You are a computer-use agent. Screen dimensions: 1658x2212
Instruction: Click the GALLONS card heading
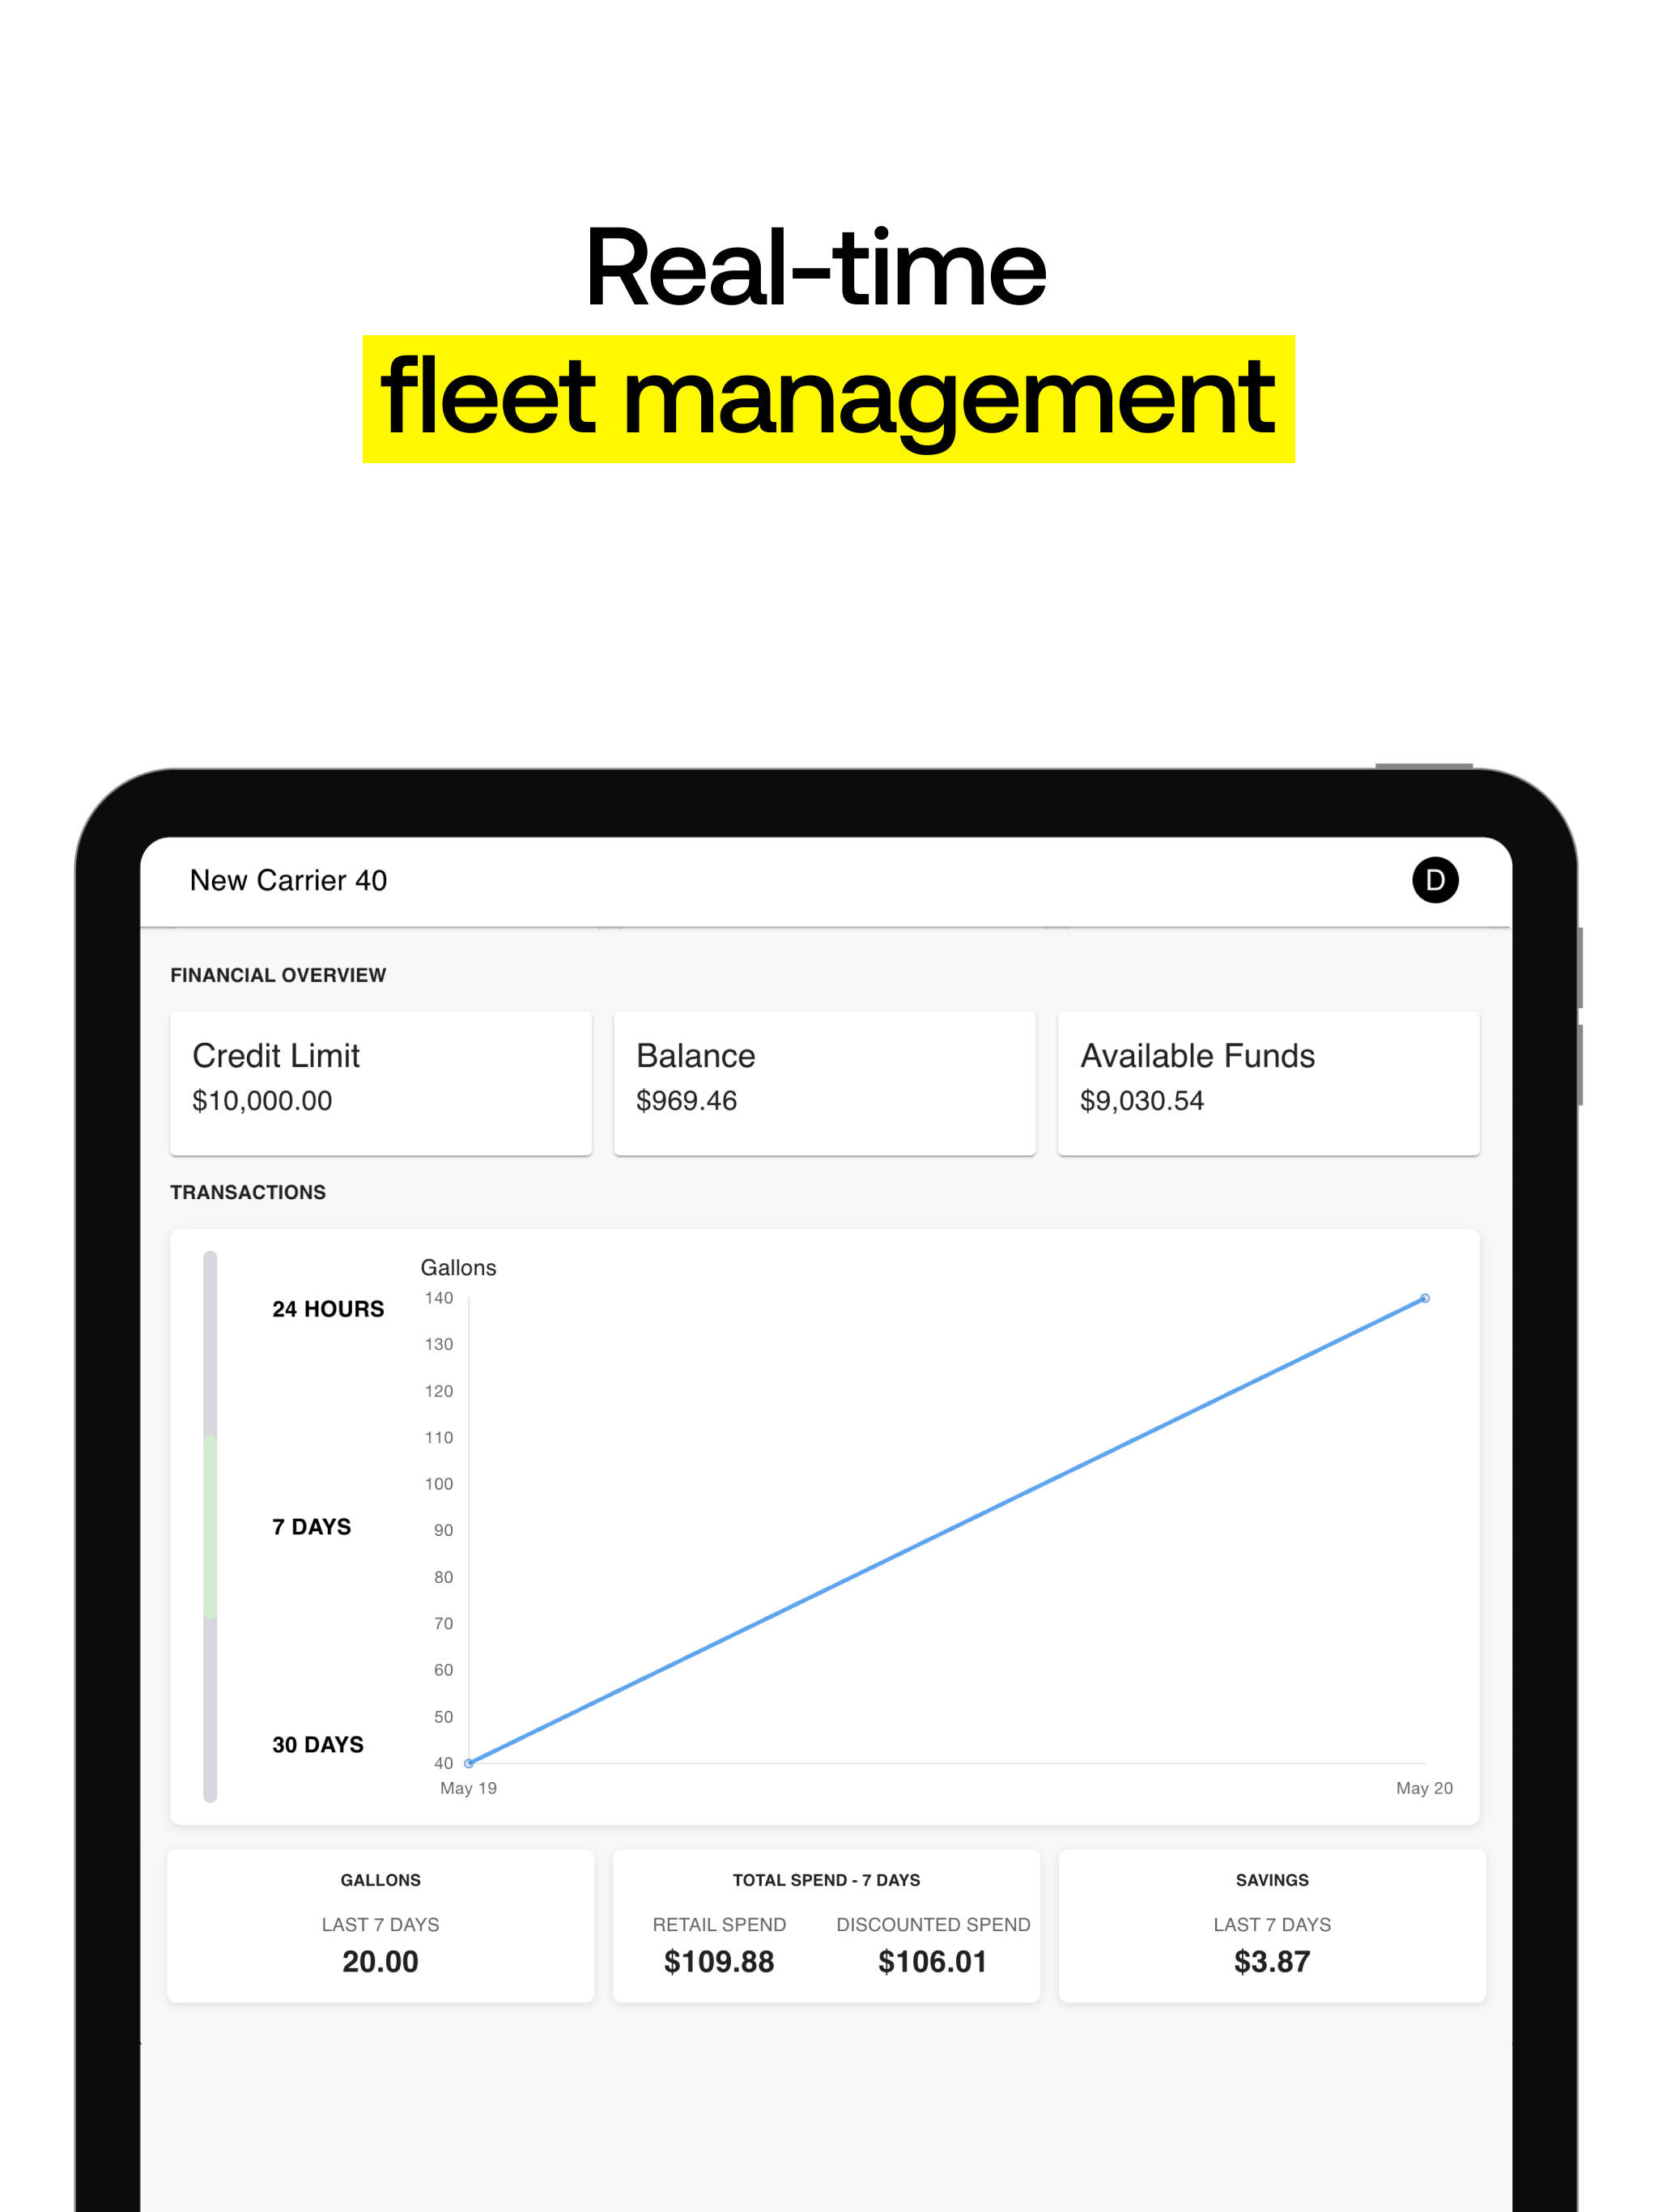click(381, 1880)
